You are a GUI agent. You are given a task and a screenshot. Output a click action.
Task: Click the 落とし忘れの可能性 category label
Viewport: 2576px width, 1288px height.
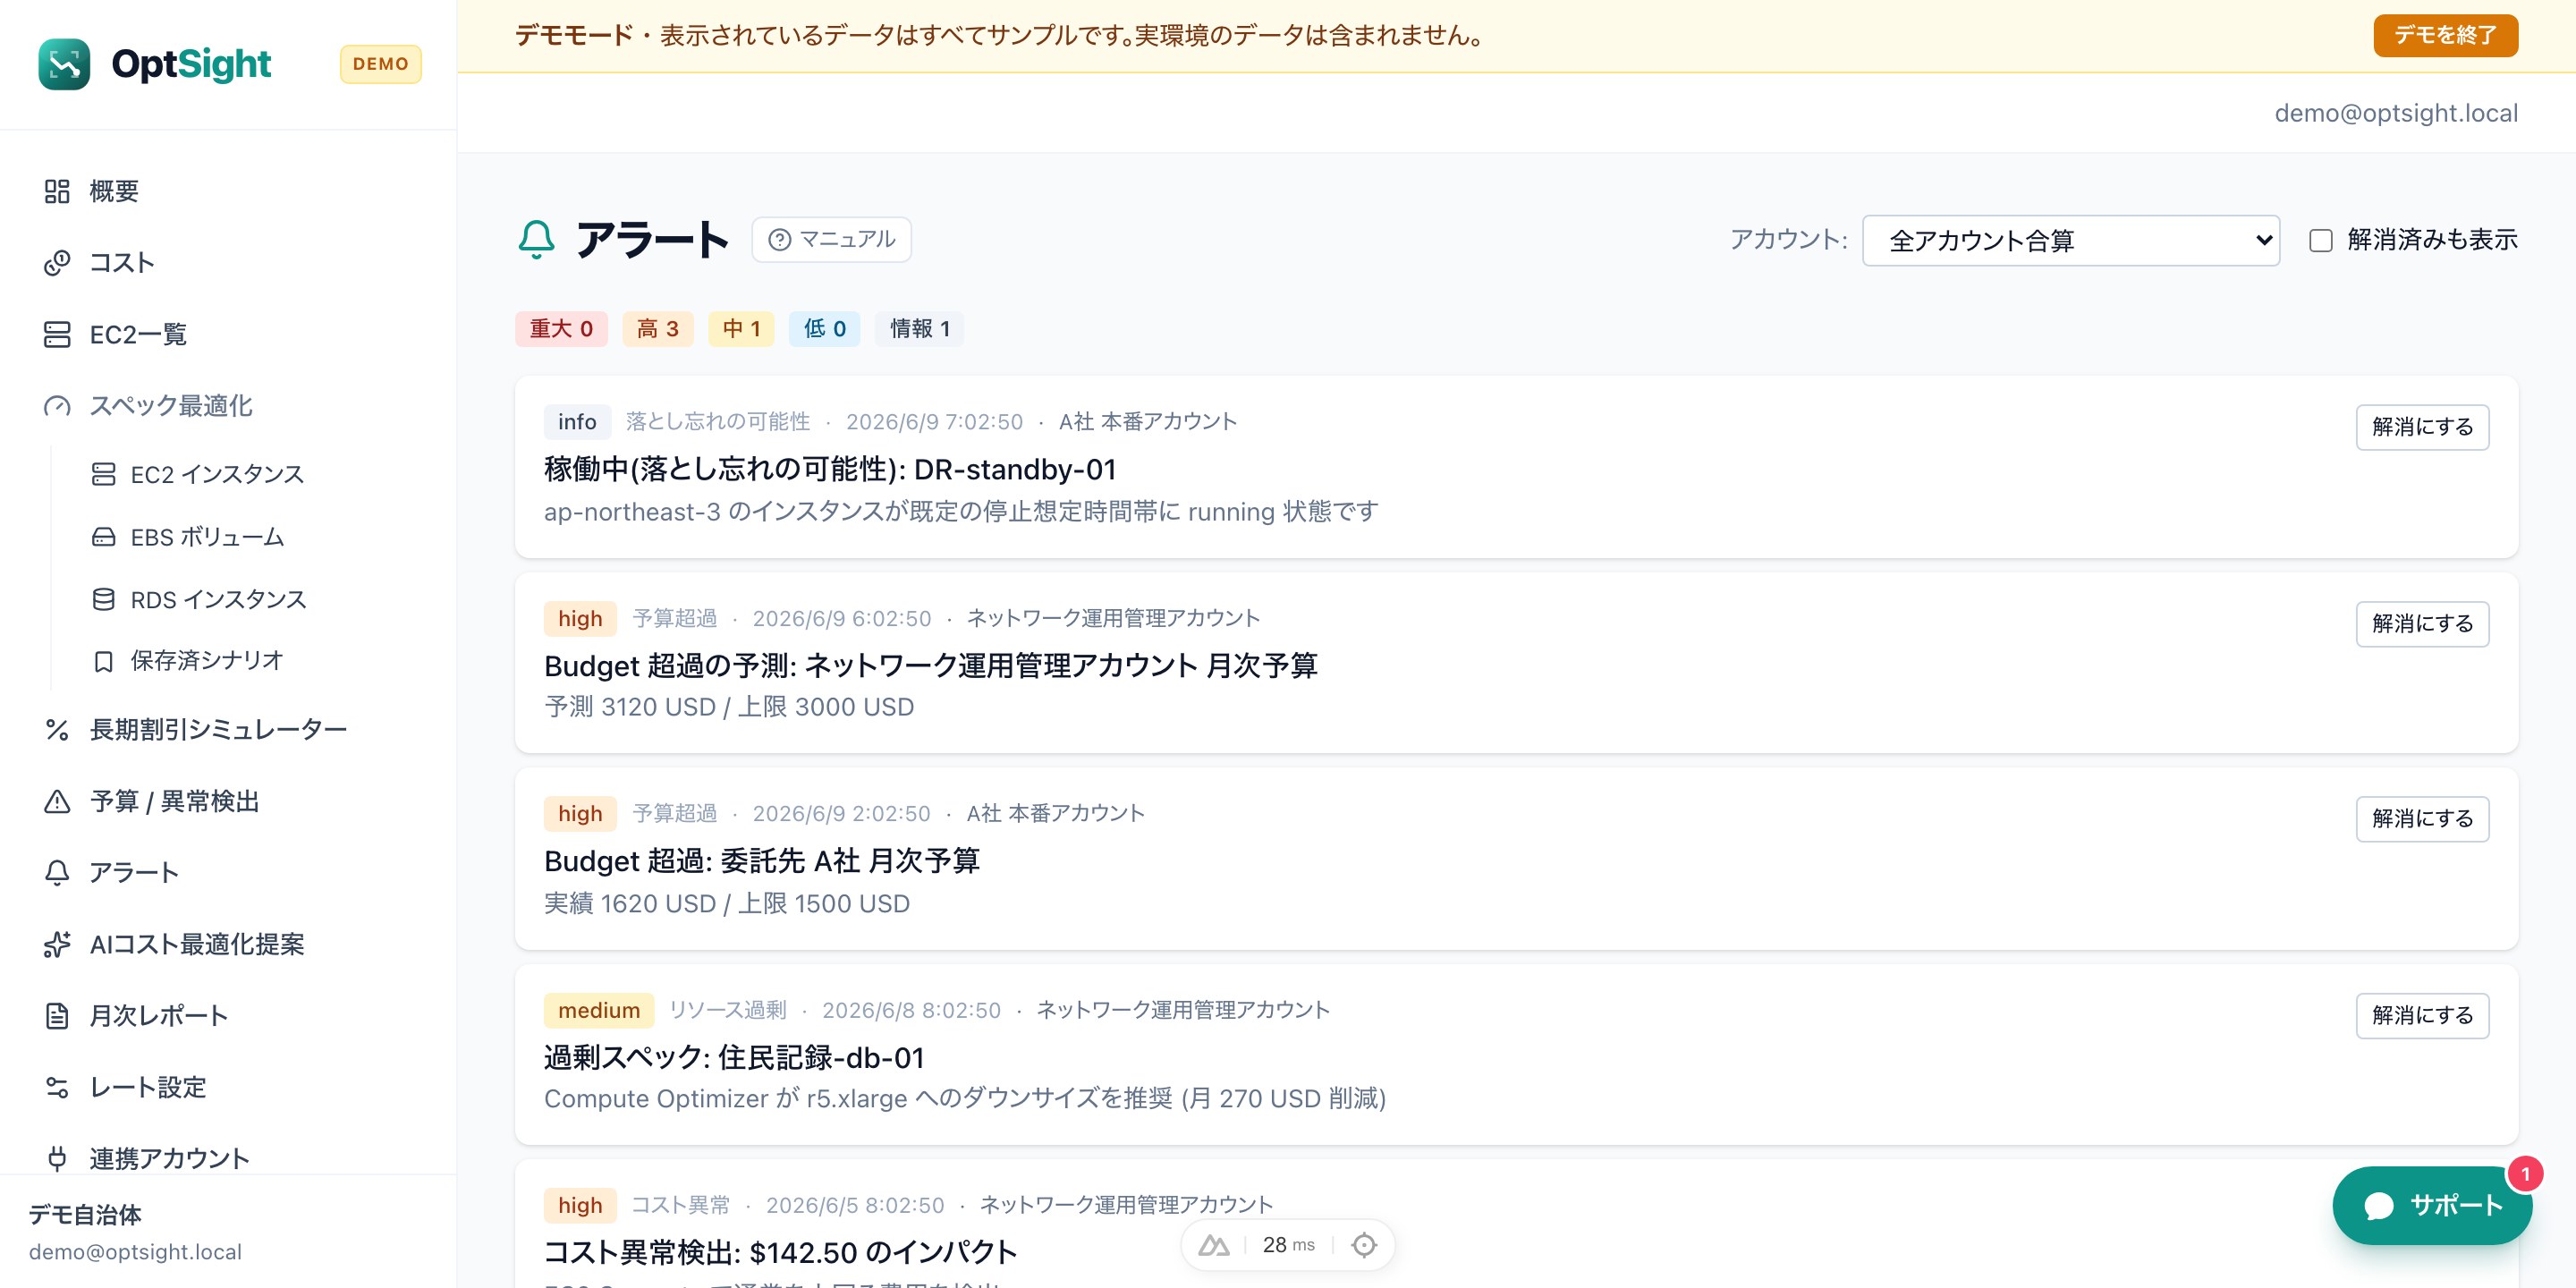718,422
